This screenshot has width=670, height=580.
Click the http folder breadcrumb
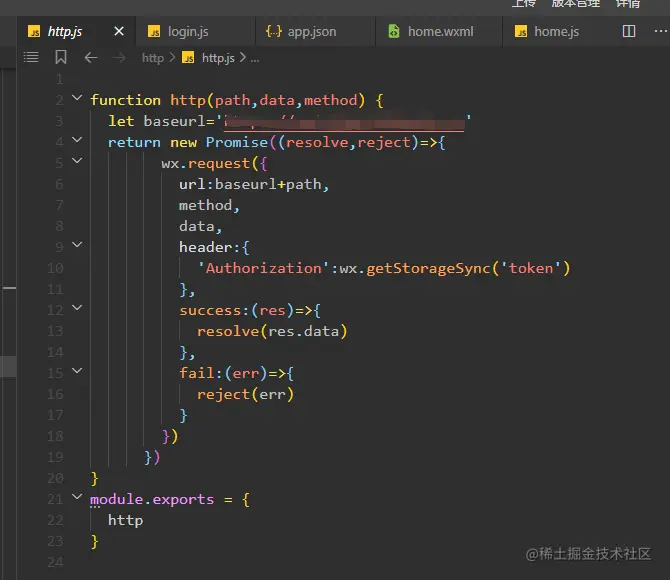[x=153, y=58]
